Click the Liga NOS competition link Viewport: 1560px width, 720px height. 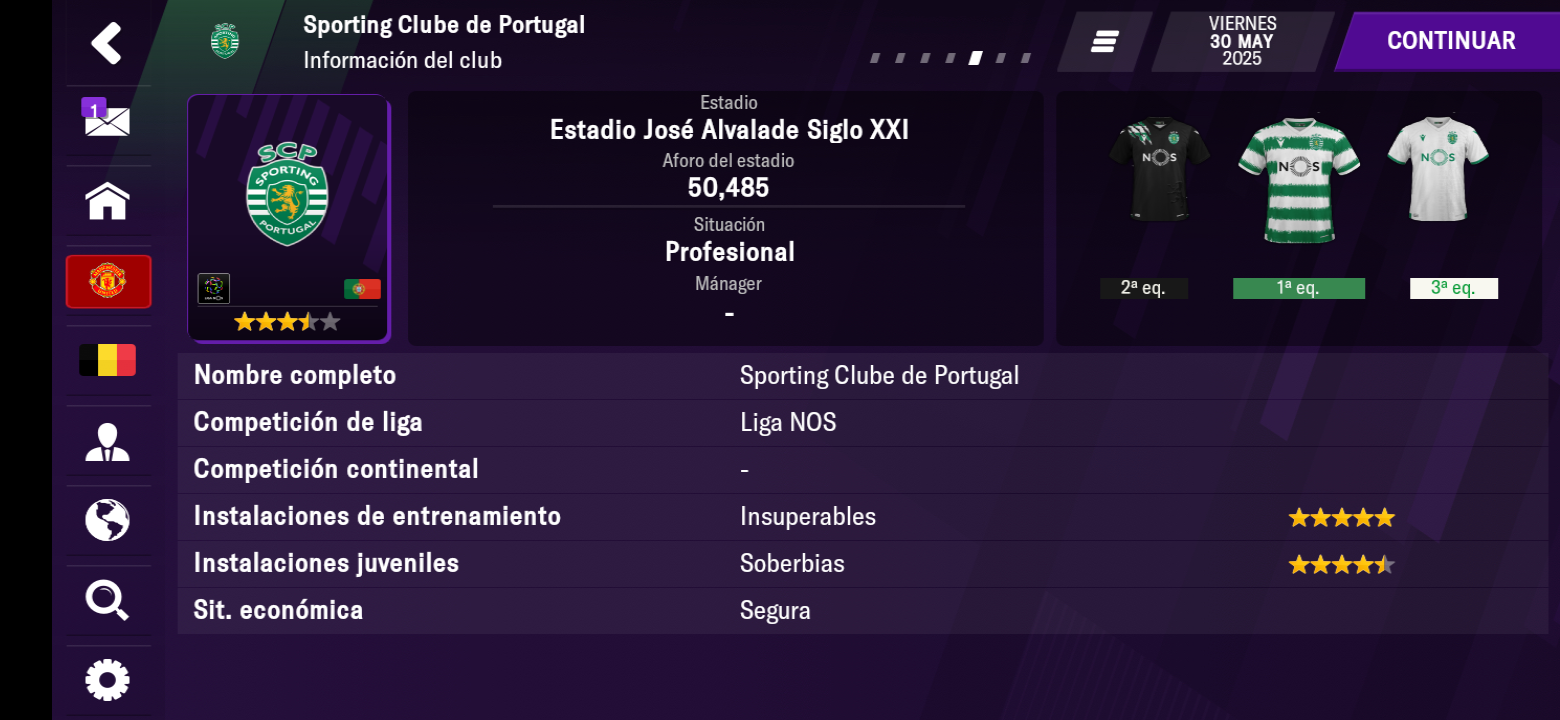[788, 423]
